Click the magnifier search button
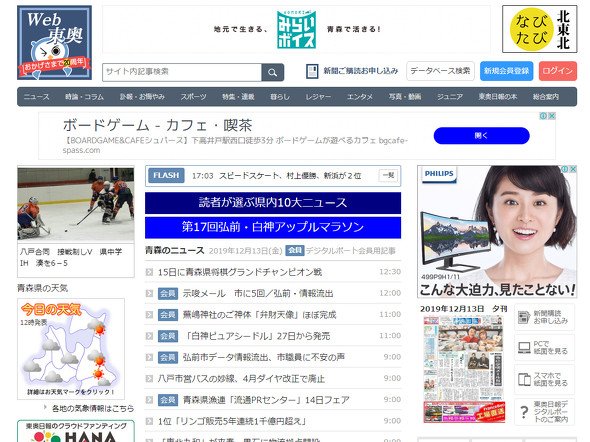The height and width of the screenshot is (442, 590). coord(272,72)
